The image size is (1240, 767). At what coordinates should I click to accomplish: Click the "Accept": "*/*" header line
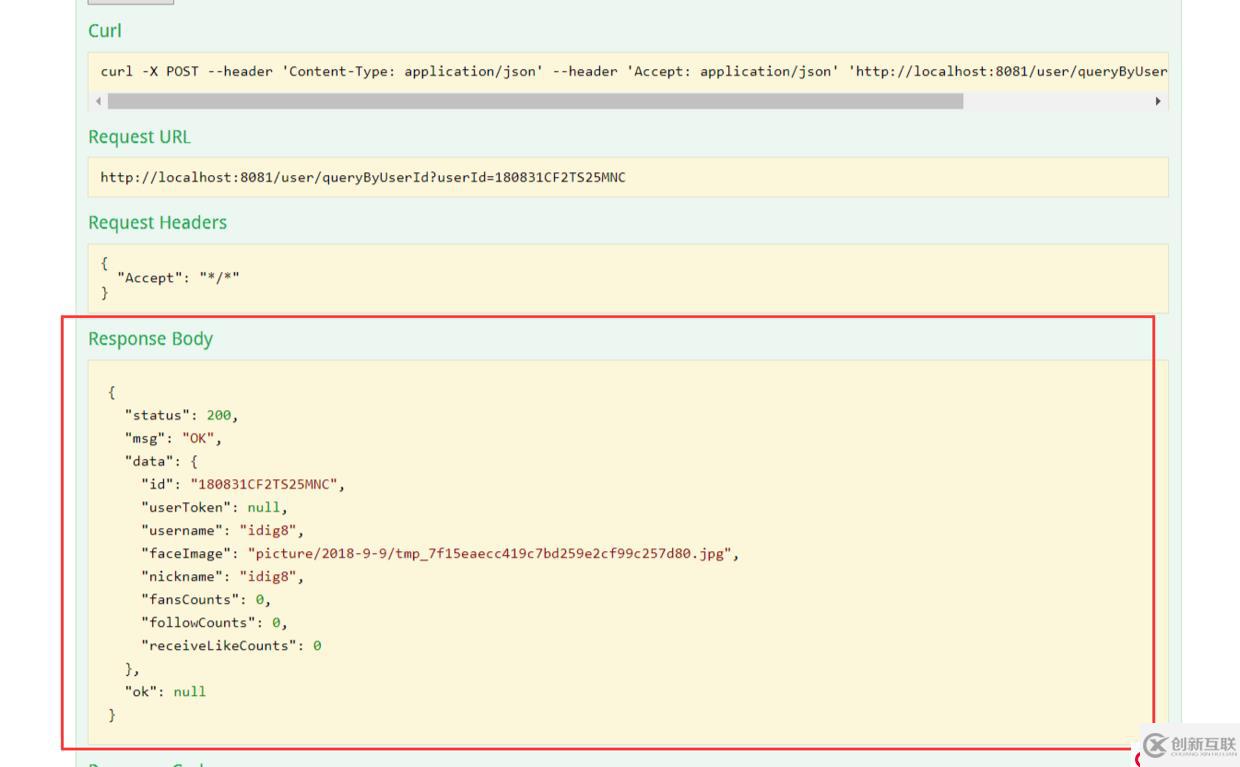coord(178,278)
